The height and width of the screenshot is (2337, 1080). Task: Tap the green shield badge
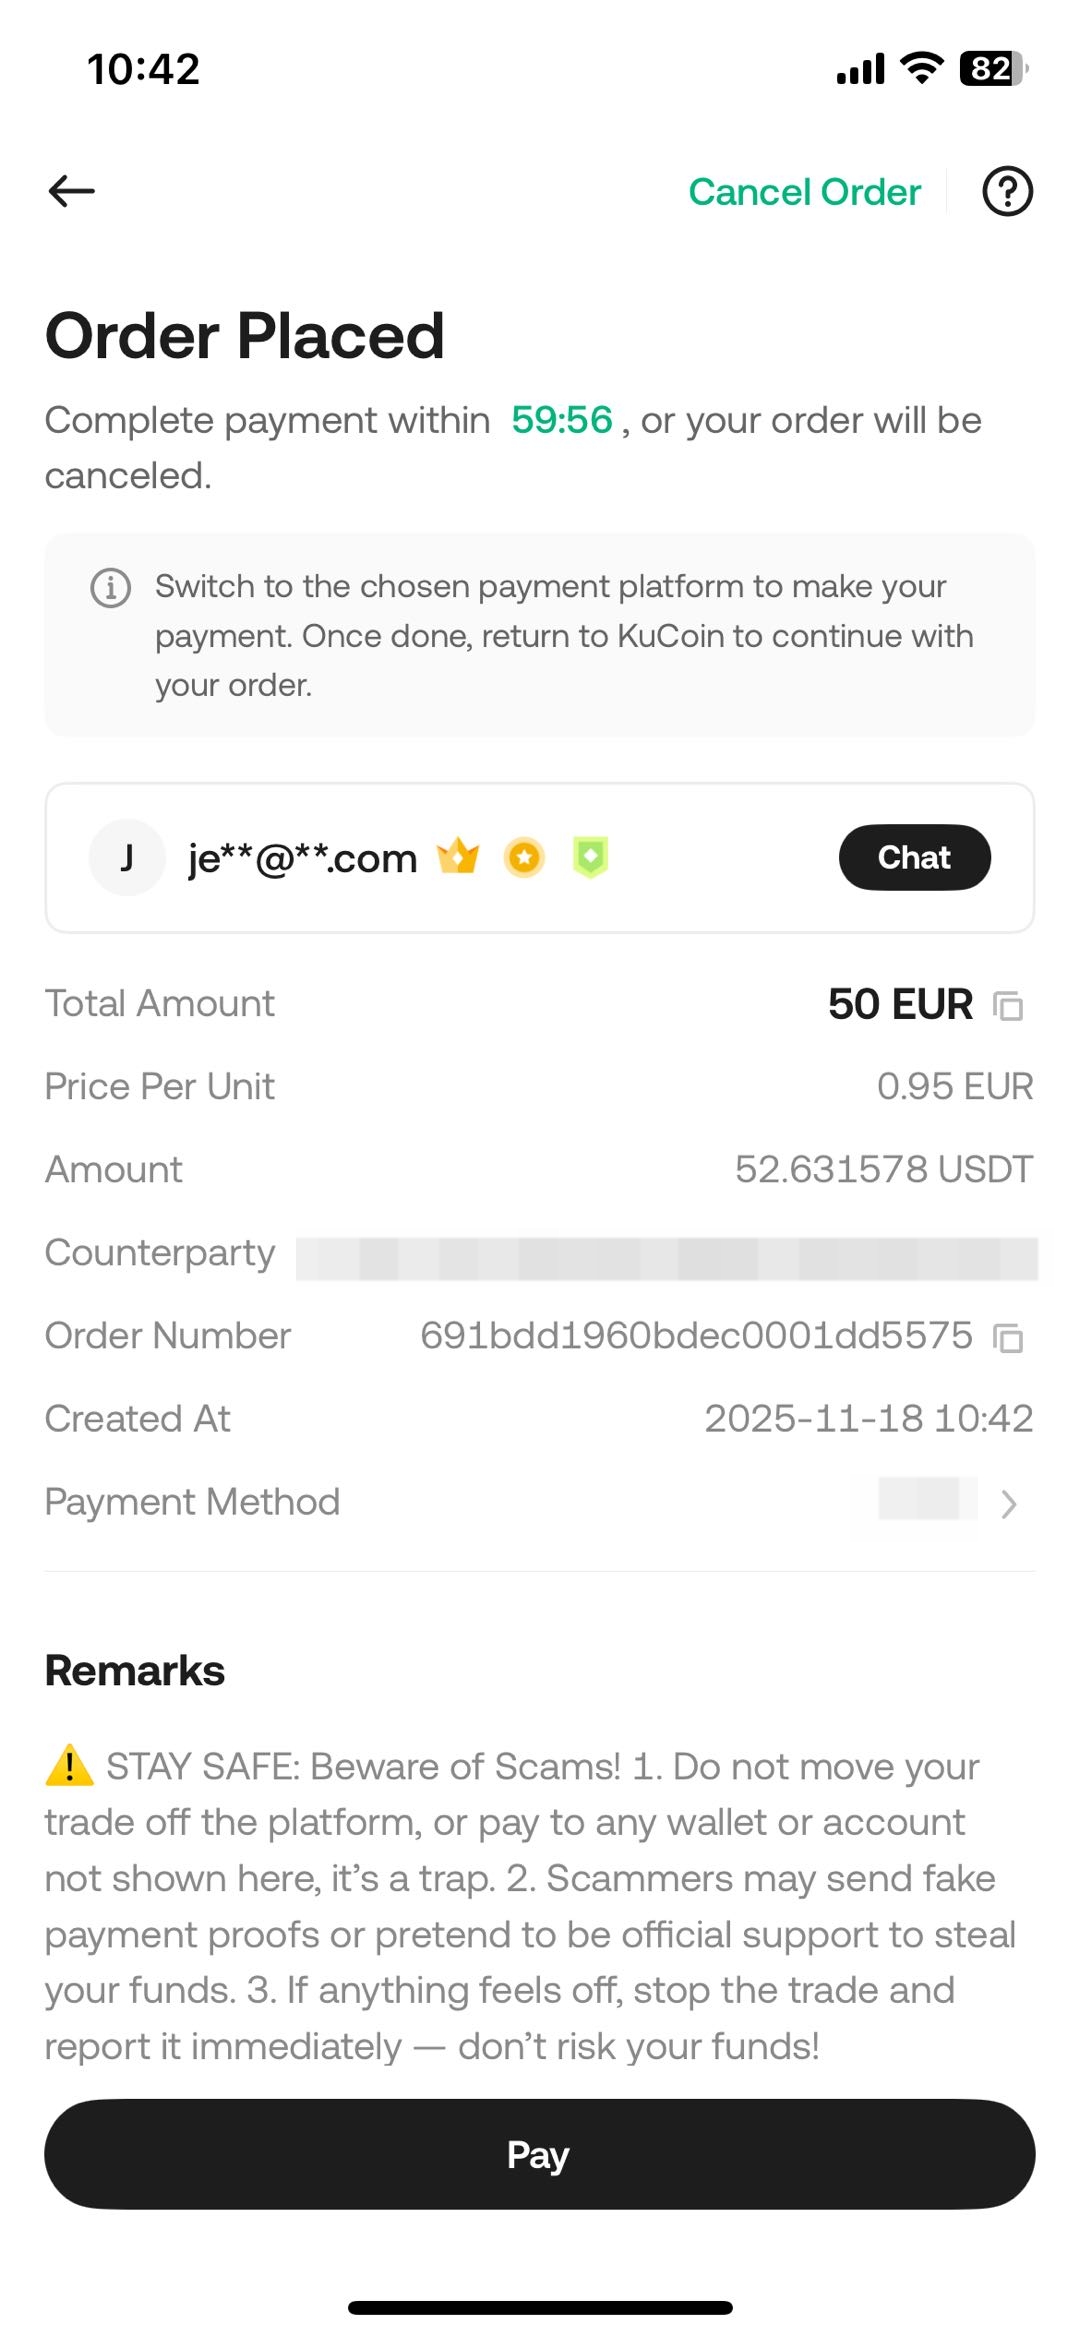point(590,857)
